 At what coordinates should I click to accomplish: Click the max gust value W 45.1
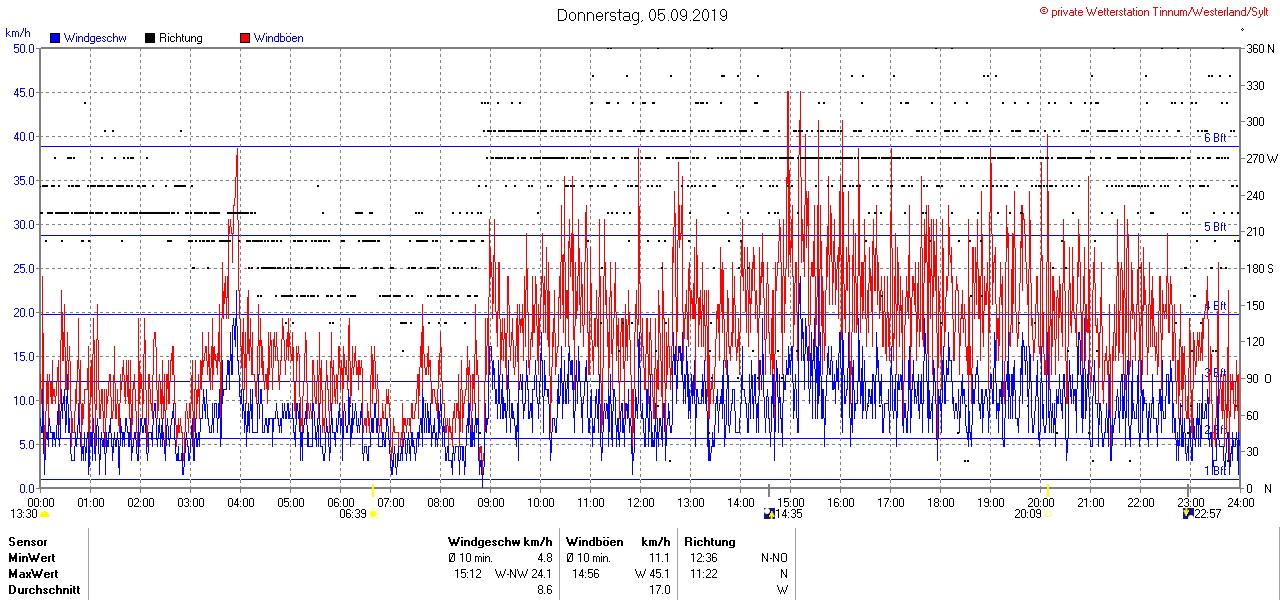pos(651,574)
